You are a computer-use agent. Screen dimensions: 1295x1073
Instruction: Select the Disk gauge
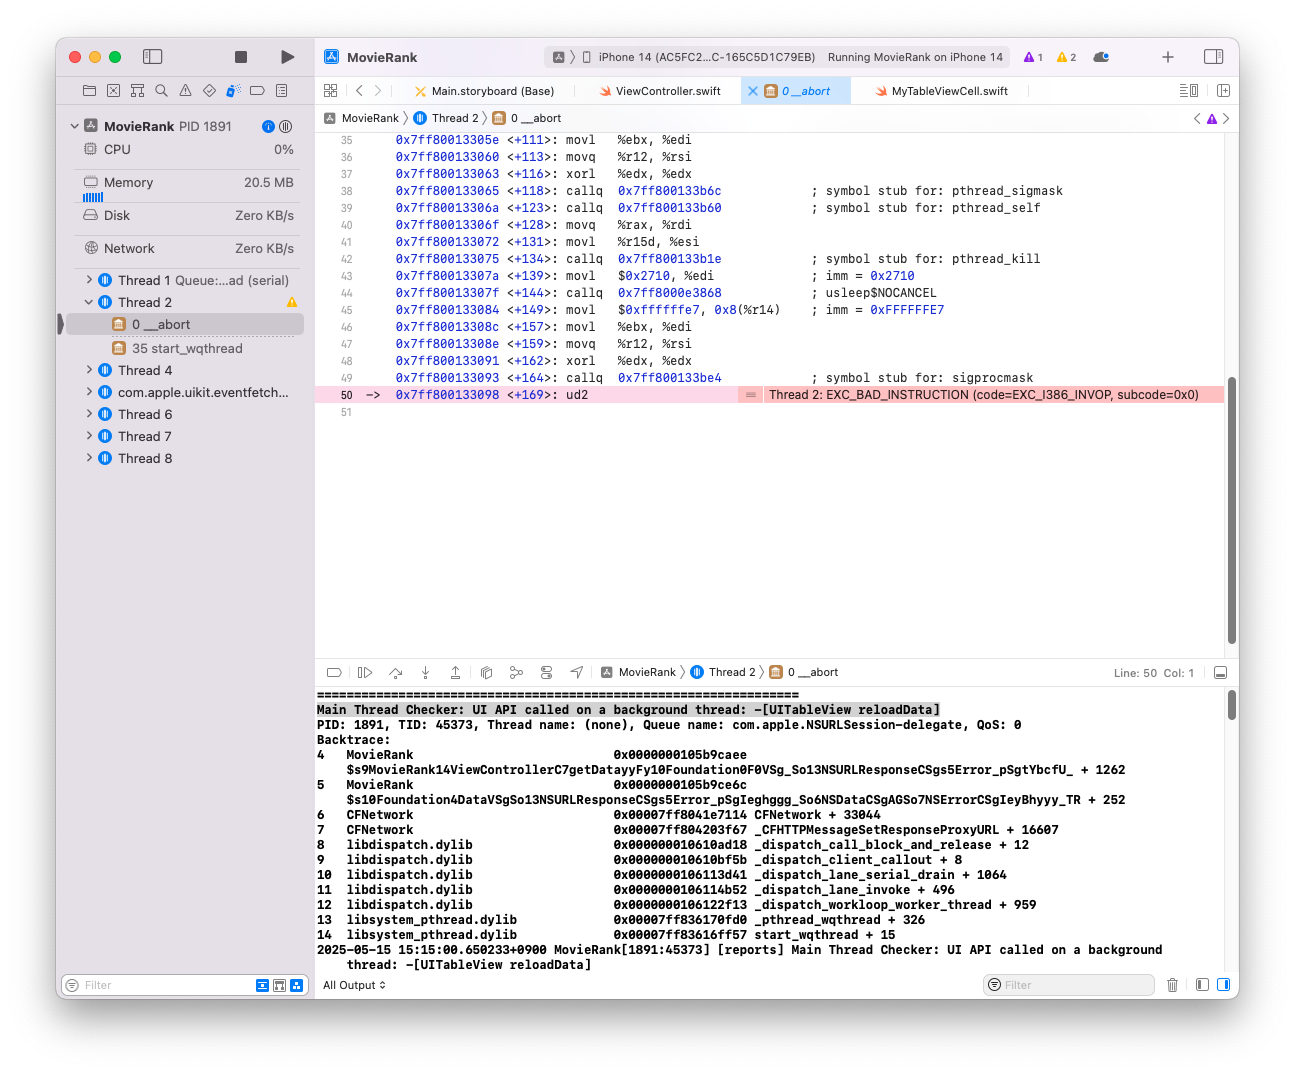pos(188,215)
